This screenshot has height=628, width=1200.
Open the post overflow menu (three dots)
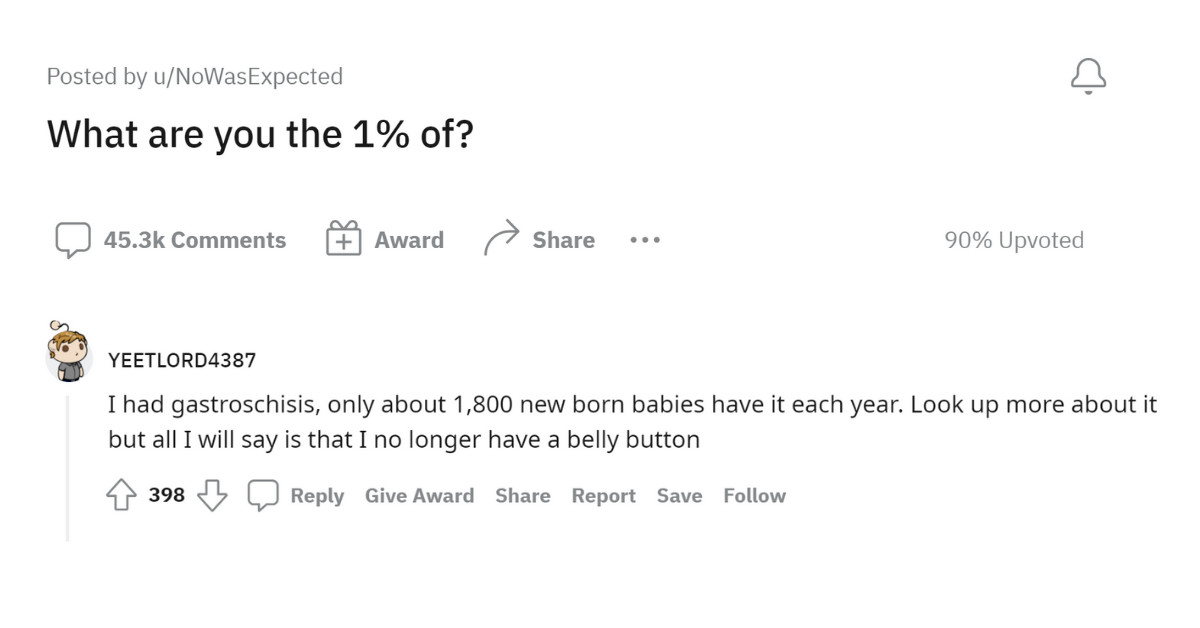[645, 239]
